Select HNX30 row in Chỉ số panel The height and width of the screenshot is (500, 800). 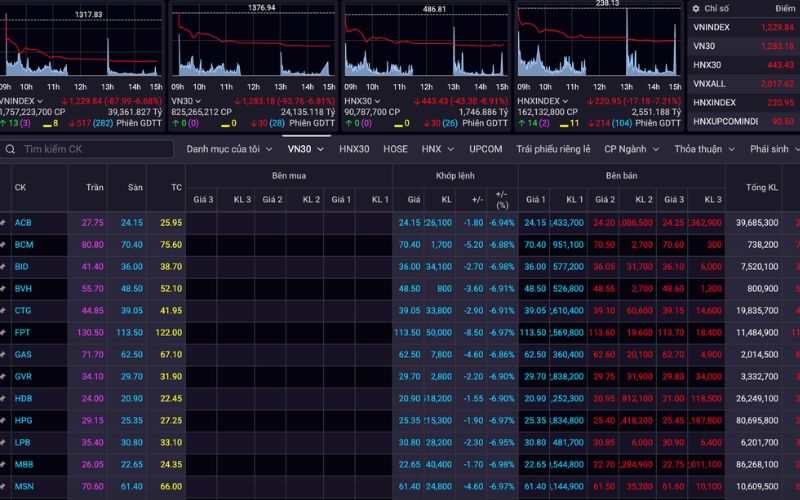[744, 65]
